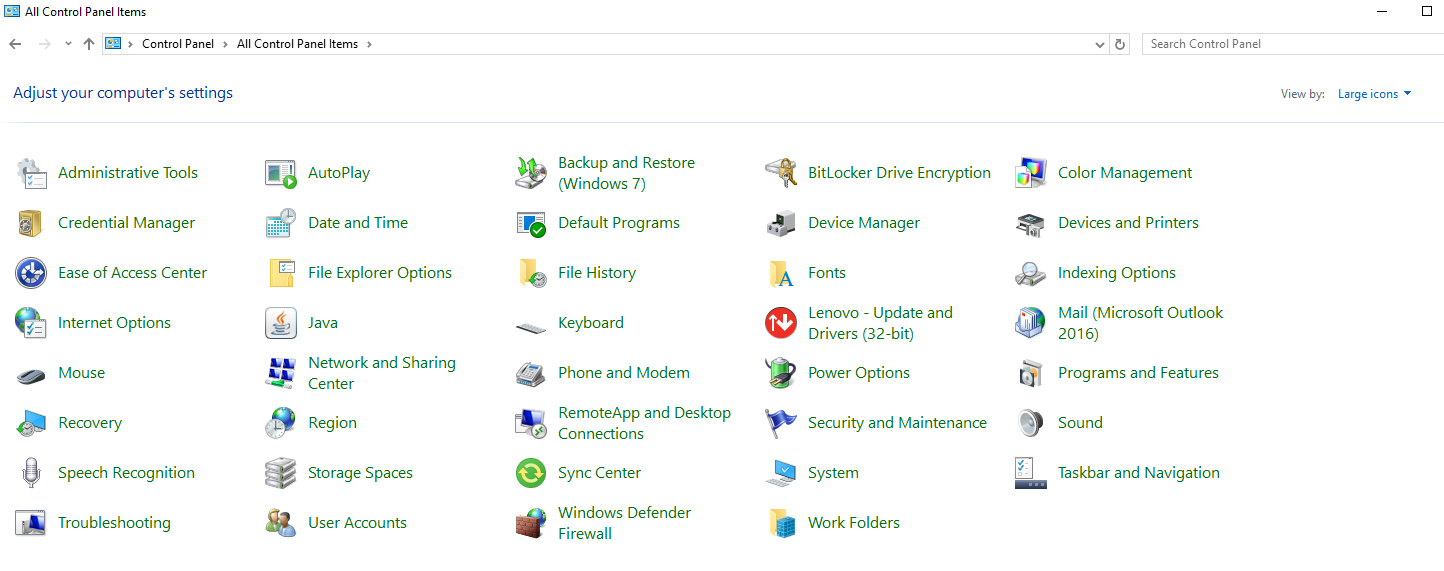Click the BitLocker Drive Encryption icon
The image size is (1444, 571).
[x=781, y=173]
